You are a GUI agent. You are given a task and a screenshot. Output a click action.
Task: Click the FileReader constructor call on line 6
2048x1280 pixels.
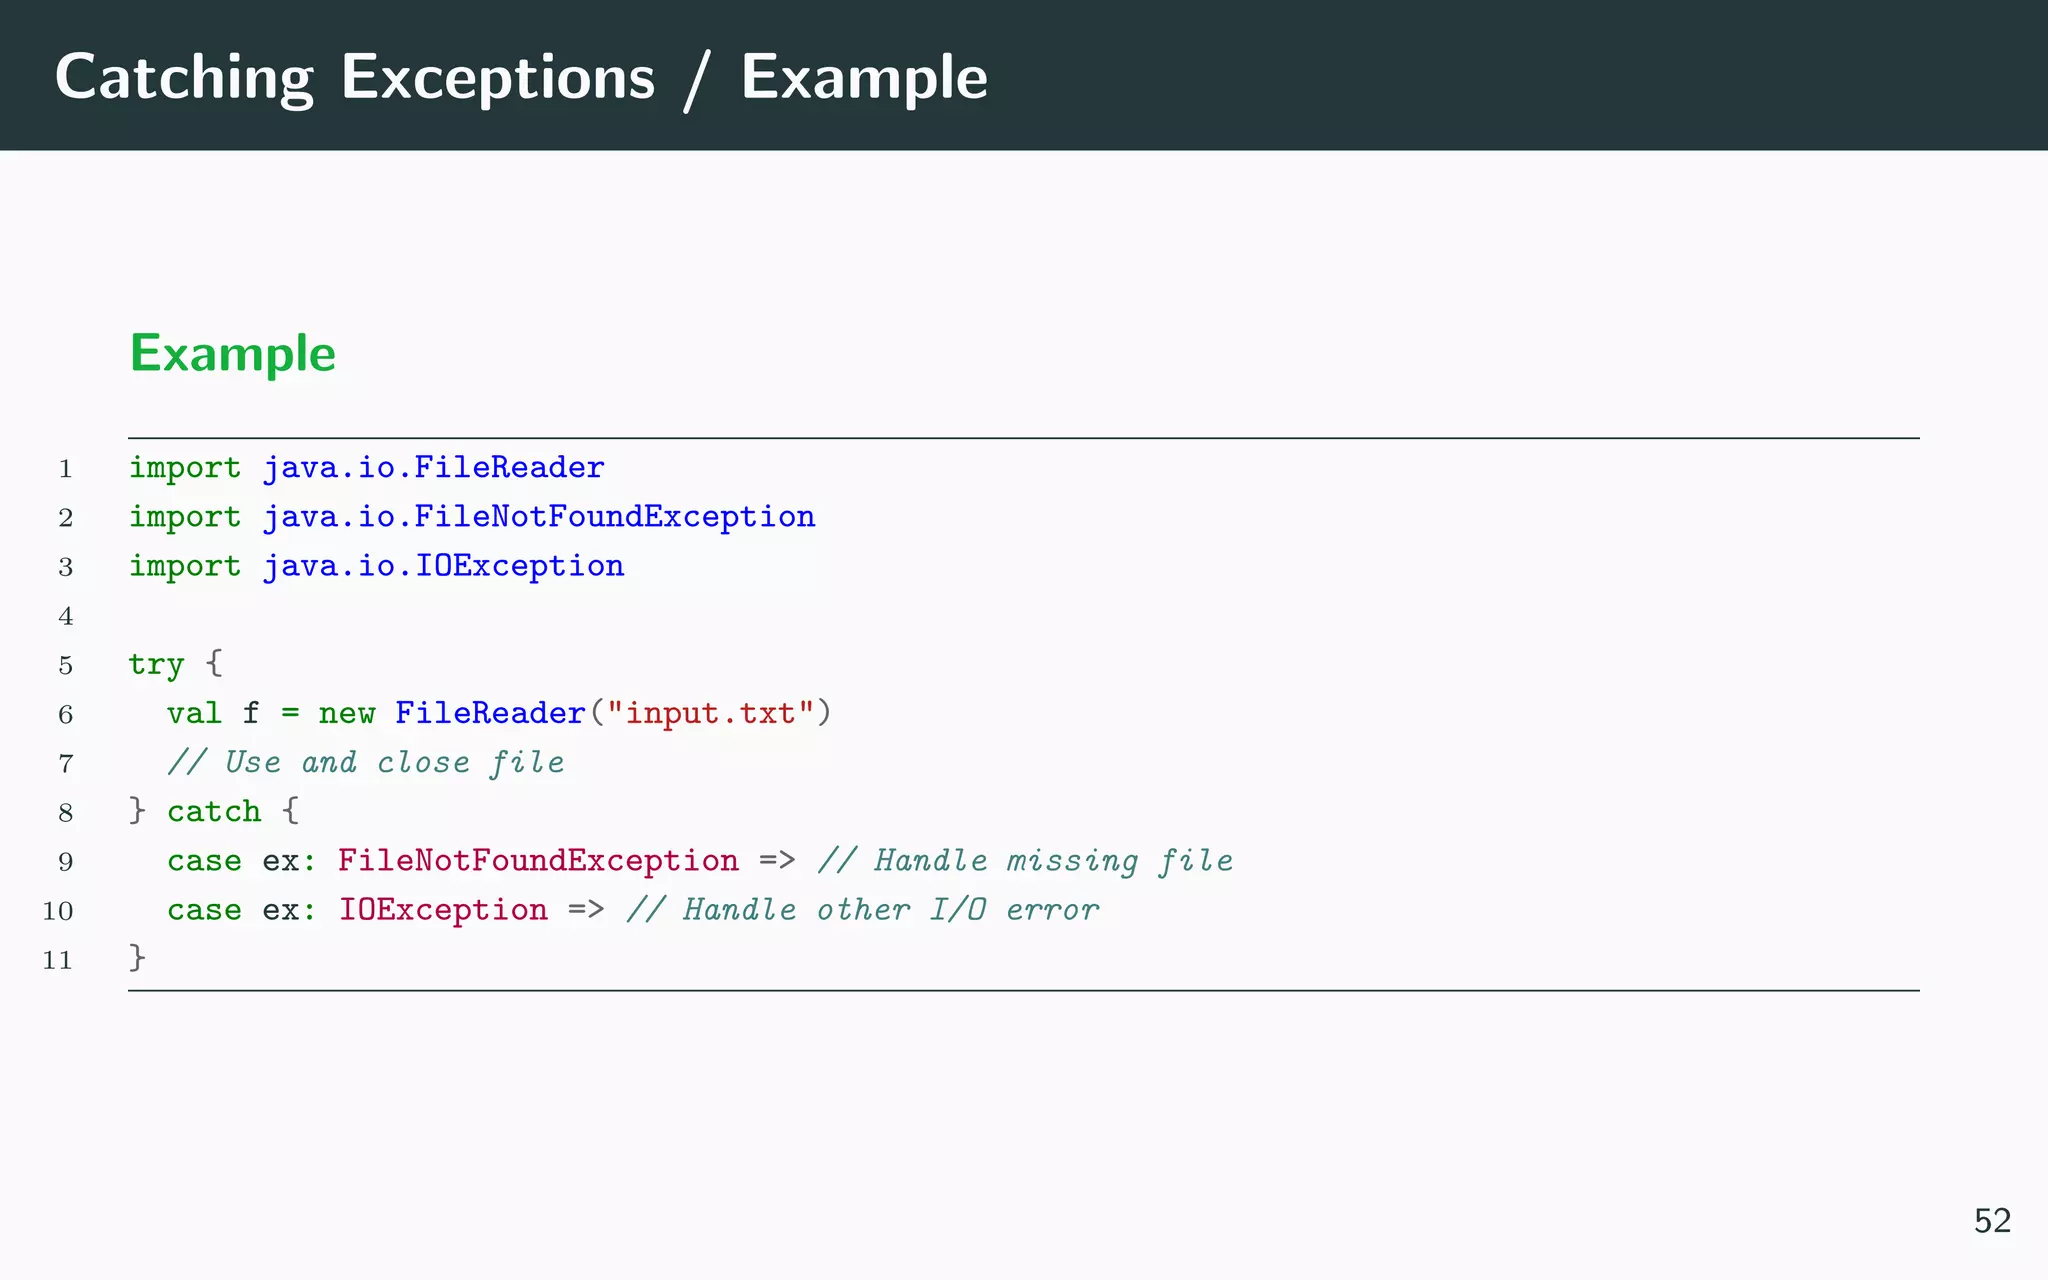pyautogui.click(x=489, y=714)
